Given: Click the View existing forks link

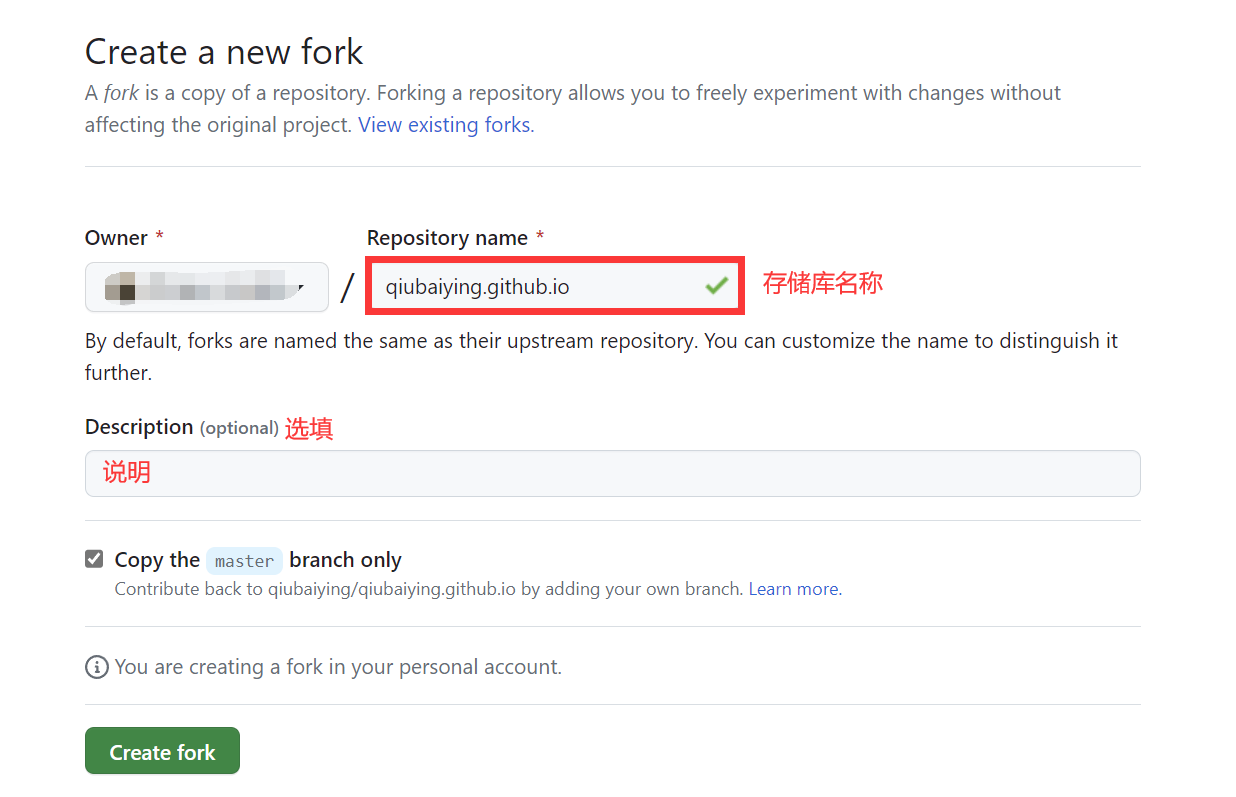Looking at the screenshot, I should point(446,125).
